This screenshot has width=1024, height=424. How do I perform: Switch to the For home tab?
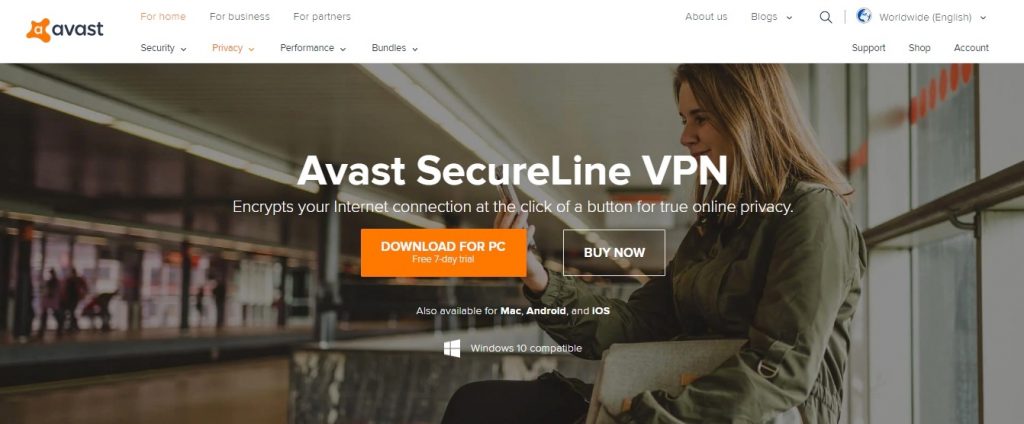(x=163, y=16)
